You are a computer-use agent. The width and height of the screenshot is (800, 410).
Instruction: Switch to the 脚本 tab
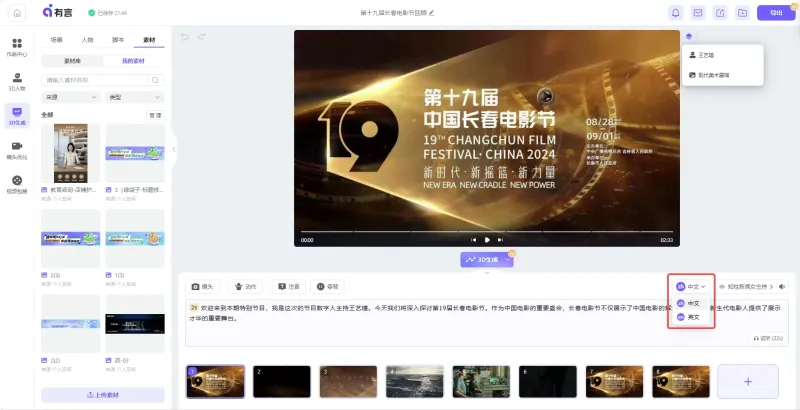[118, 40]
